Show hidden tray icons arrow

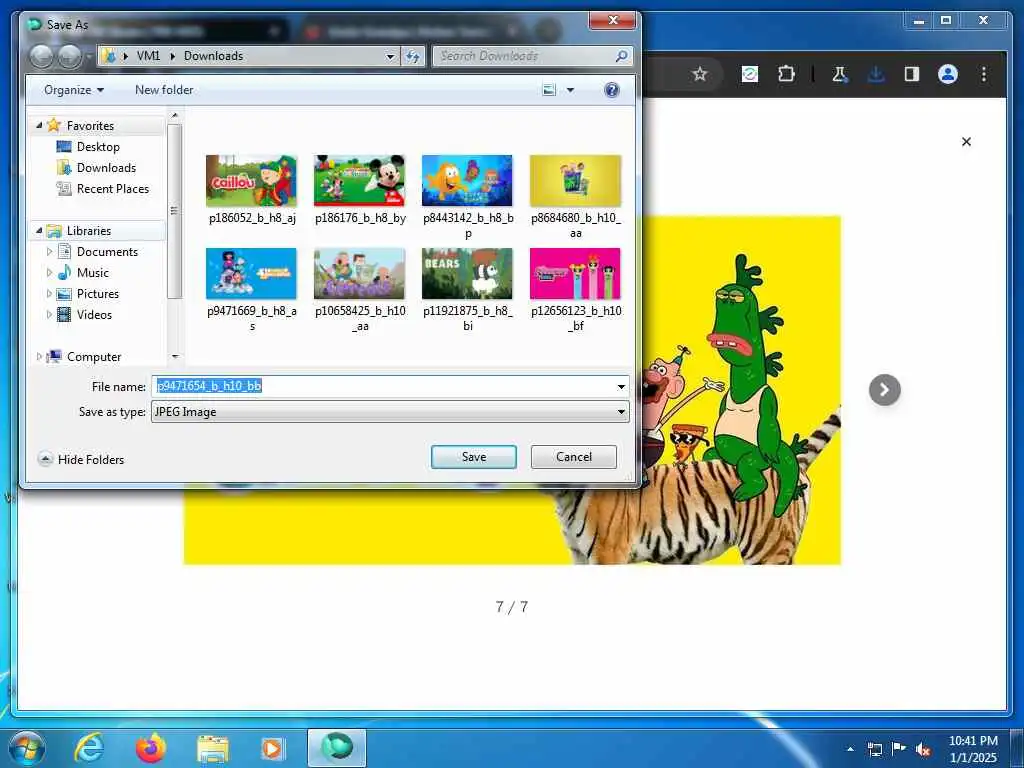[x=850, y=749]
